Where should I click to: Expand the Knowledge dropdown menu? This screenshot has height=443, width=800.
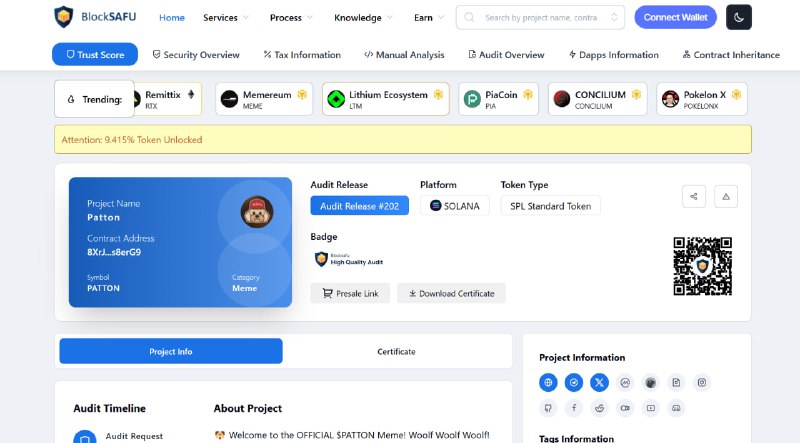363,17
